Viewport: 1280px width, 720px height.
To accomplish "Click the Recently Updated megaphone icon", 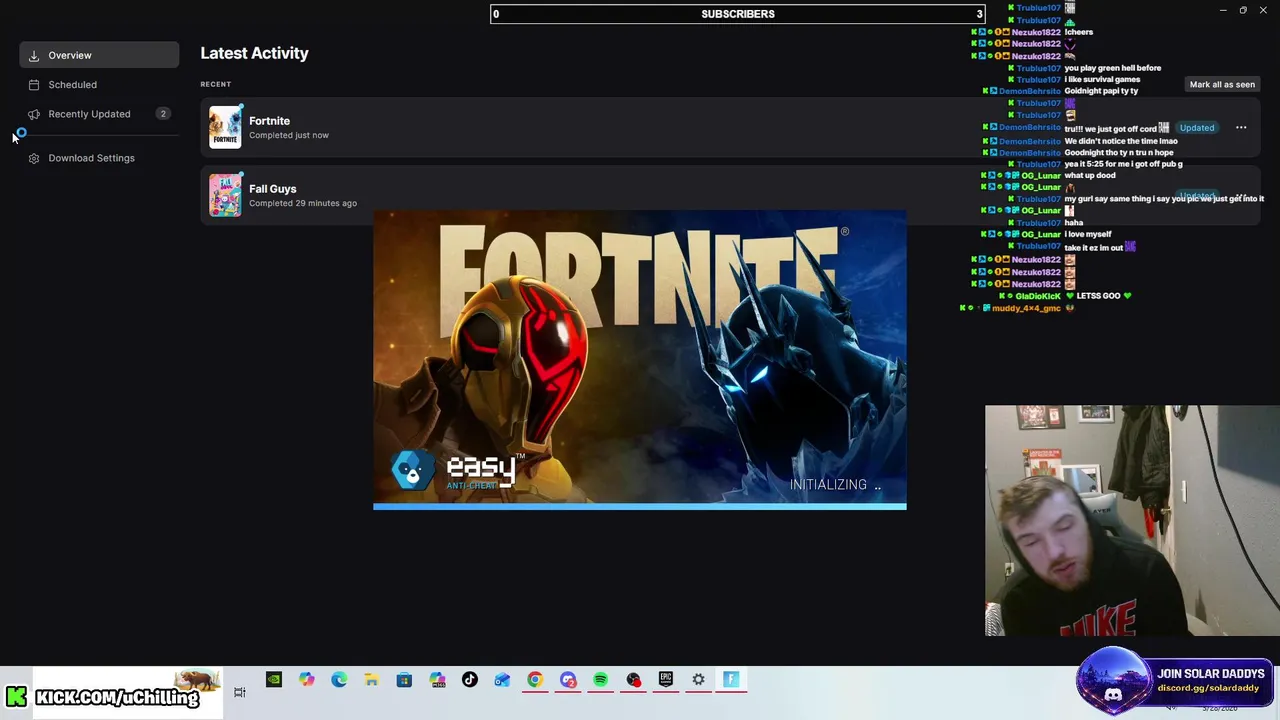I will pyautogui.click(x=34, y=114).
